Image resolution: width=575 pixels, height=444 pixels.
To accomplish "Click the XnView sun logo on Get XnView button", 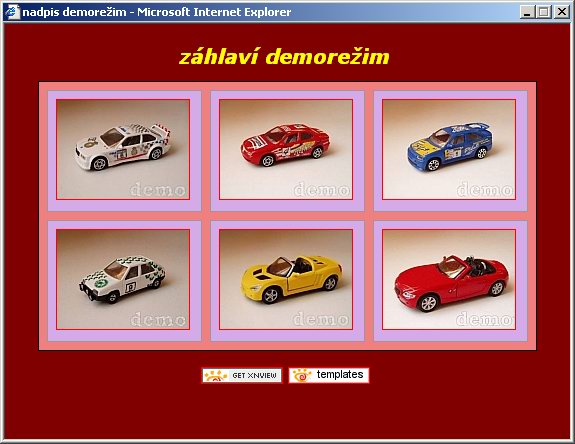I will tap(216, 375).
